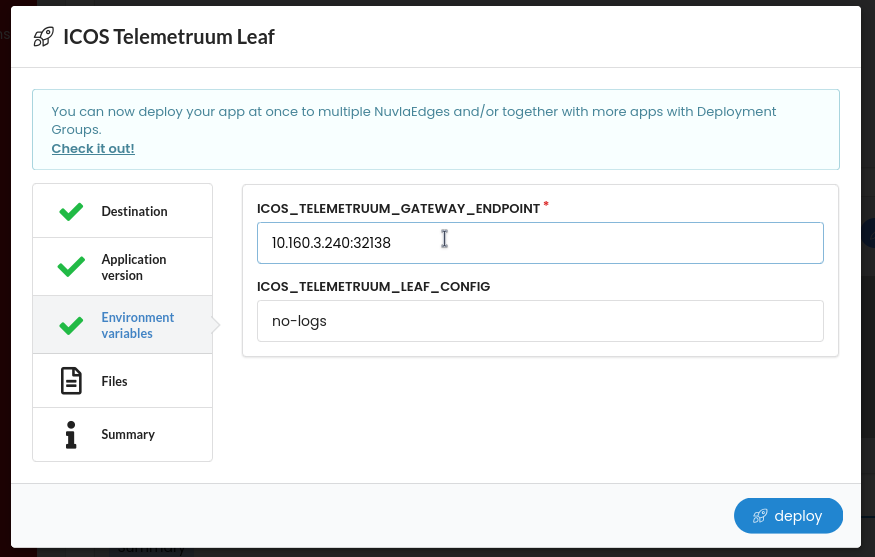The width and height of the screenshot is (875, 557).
Task: Click the info icon for Summary
Action: (71, 435)
